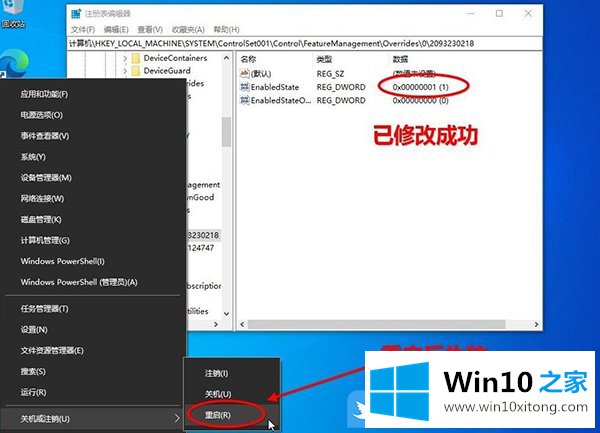This screenshot has height=433, width=600.
Task: Click EnabledState DWORD value icon
Action: pos(245,87)
